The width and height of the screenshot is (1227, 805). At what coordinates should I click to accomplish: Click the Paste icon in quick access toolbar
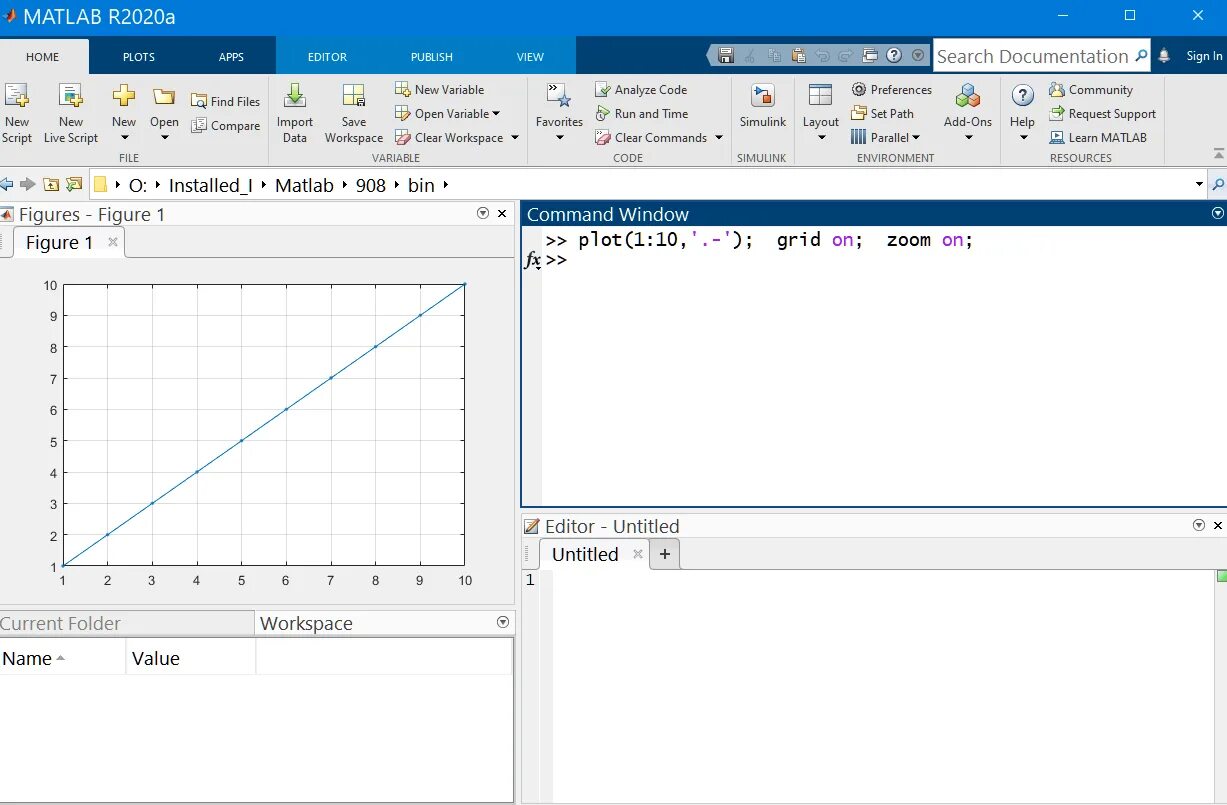pos(798,56)
